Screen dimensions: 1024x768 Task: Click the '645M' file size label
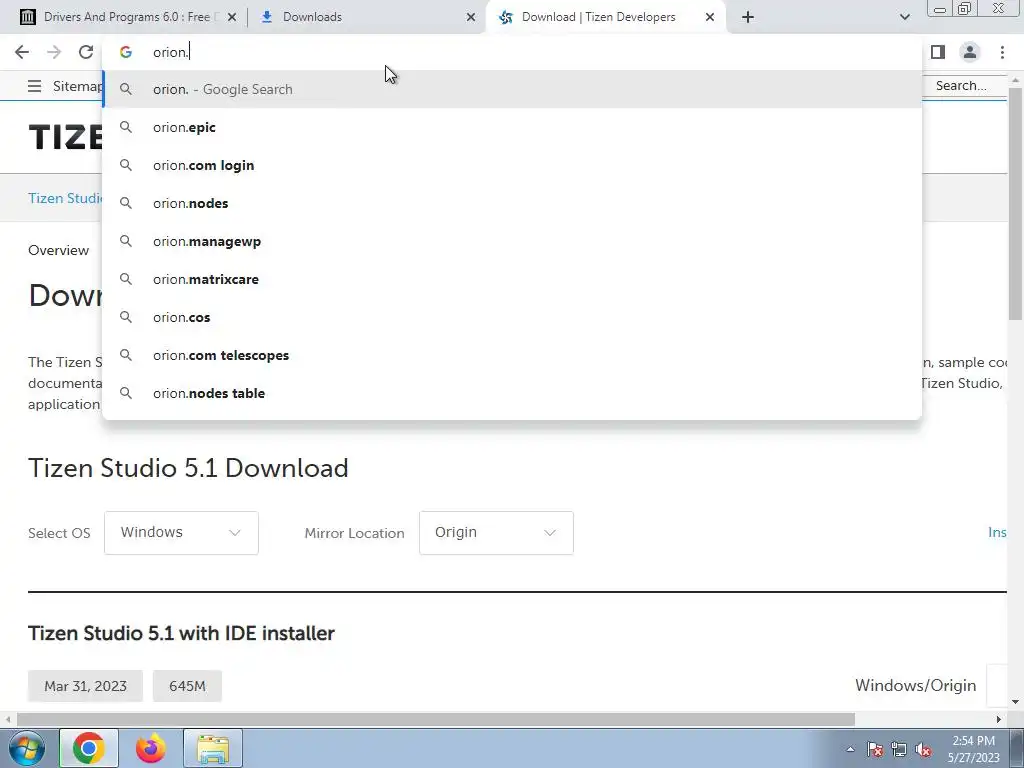pyautogui.click(x=187, y=686)
